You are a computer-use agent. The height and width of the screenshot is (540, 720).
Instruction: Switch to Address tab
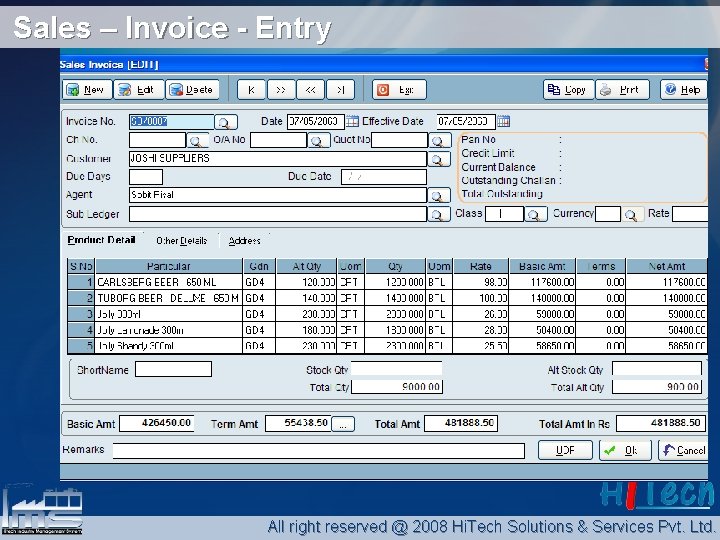pos(244,241)
